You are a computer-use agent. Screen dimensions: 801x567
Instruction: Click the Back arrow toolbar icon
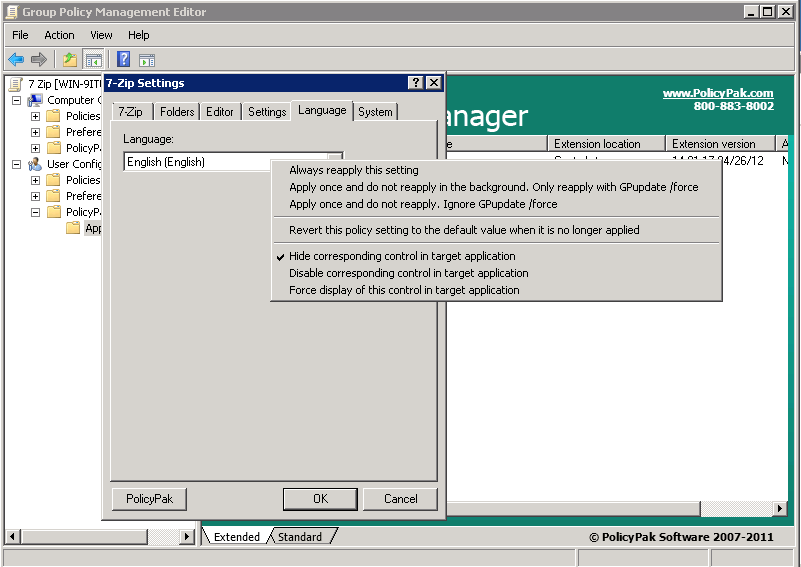click(x=16, y=60)
